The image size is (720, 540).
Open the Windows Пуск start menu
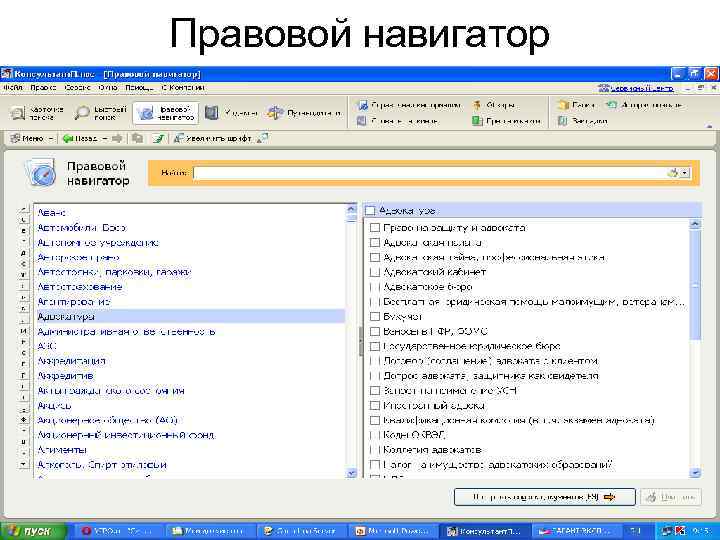point(33,531)
